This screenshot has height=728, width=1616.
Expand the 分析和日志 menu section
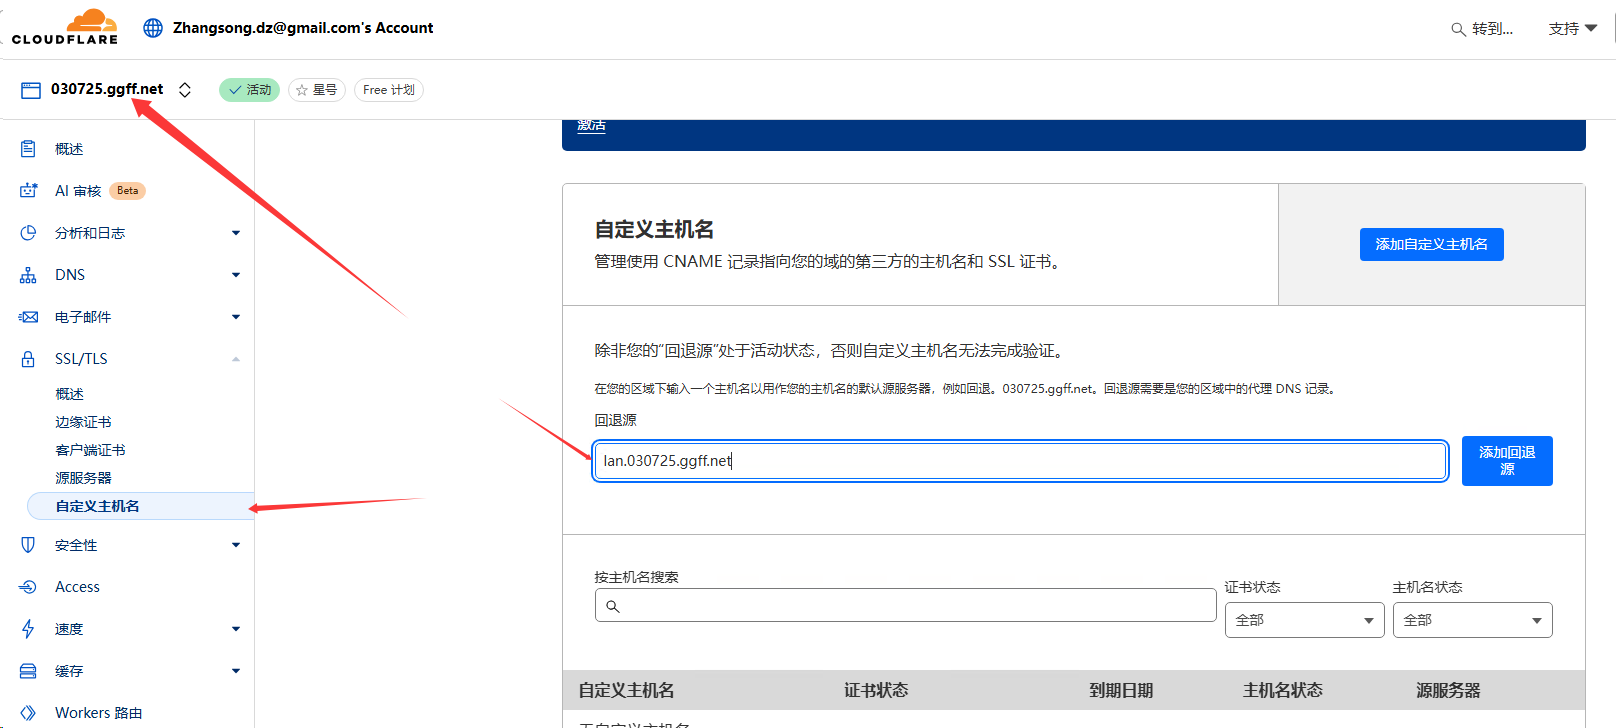coord(236,233)
